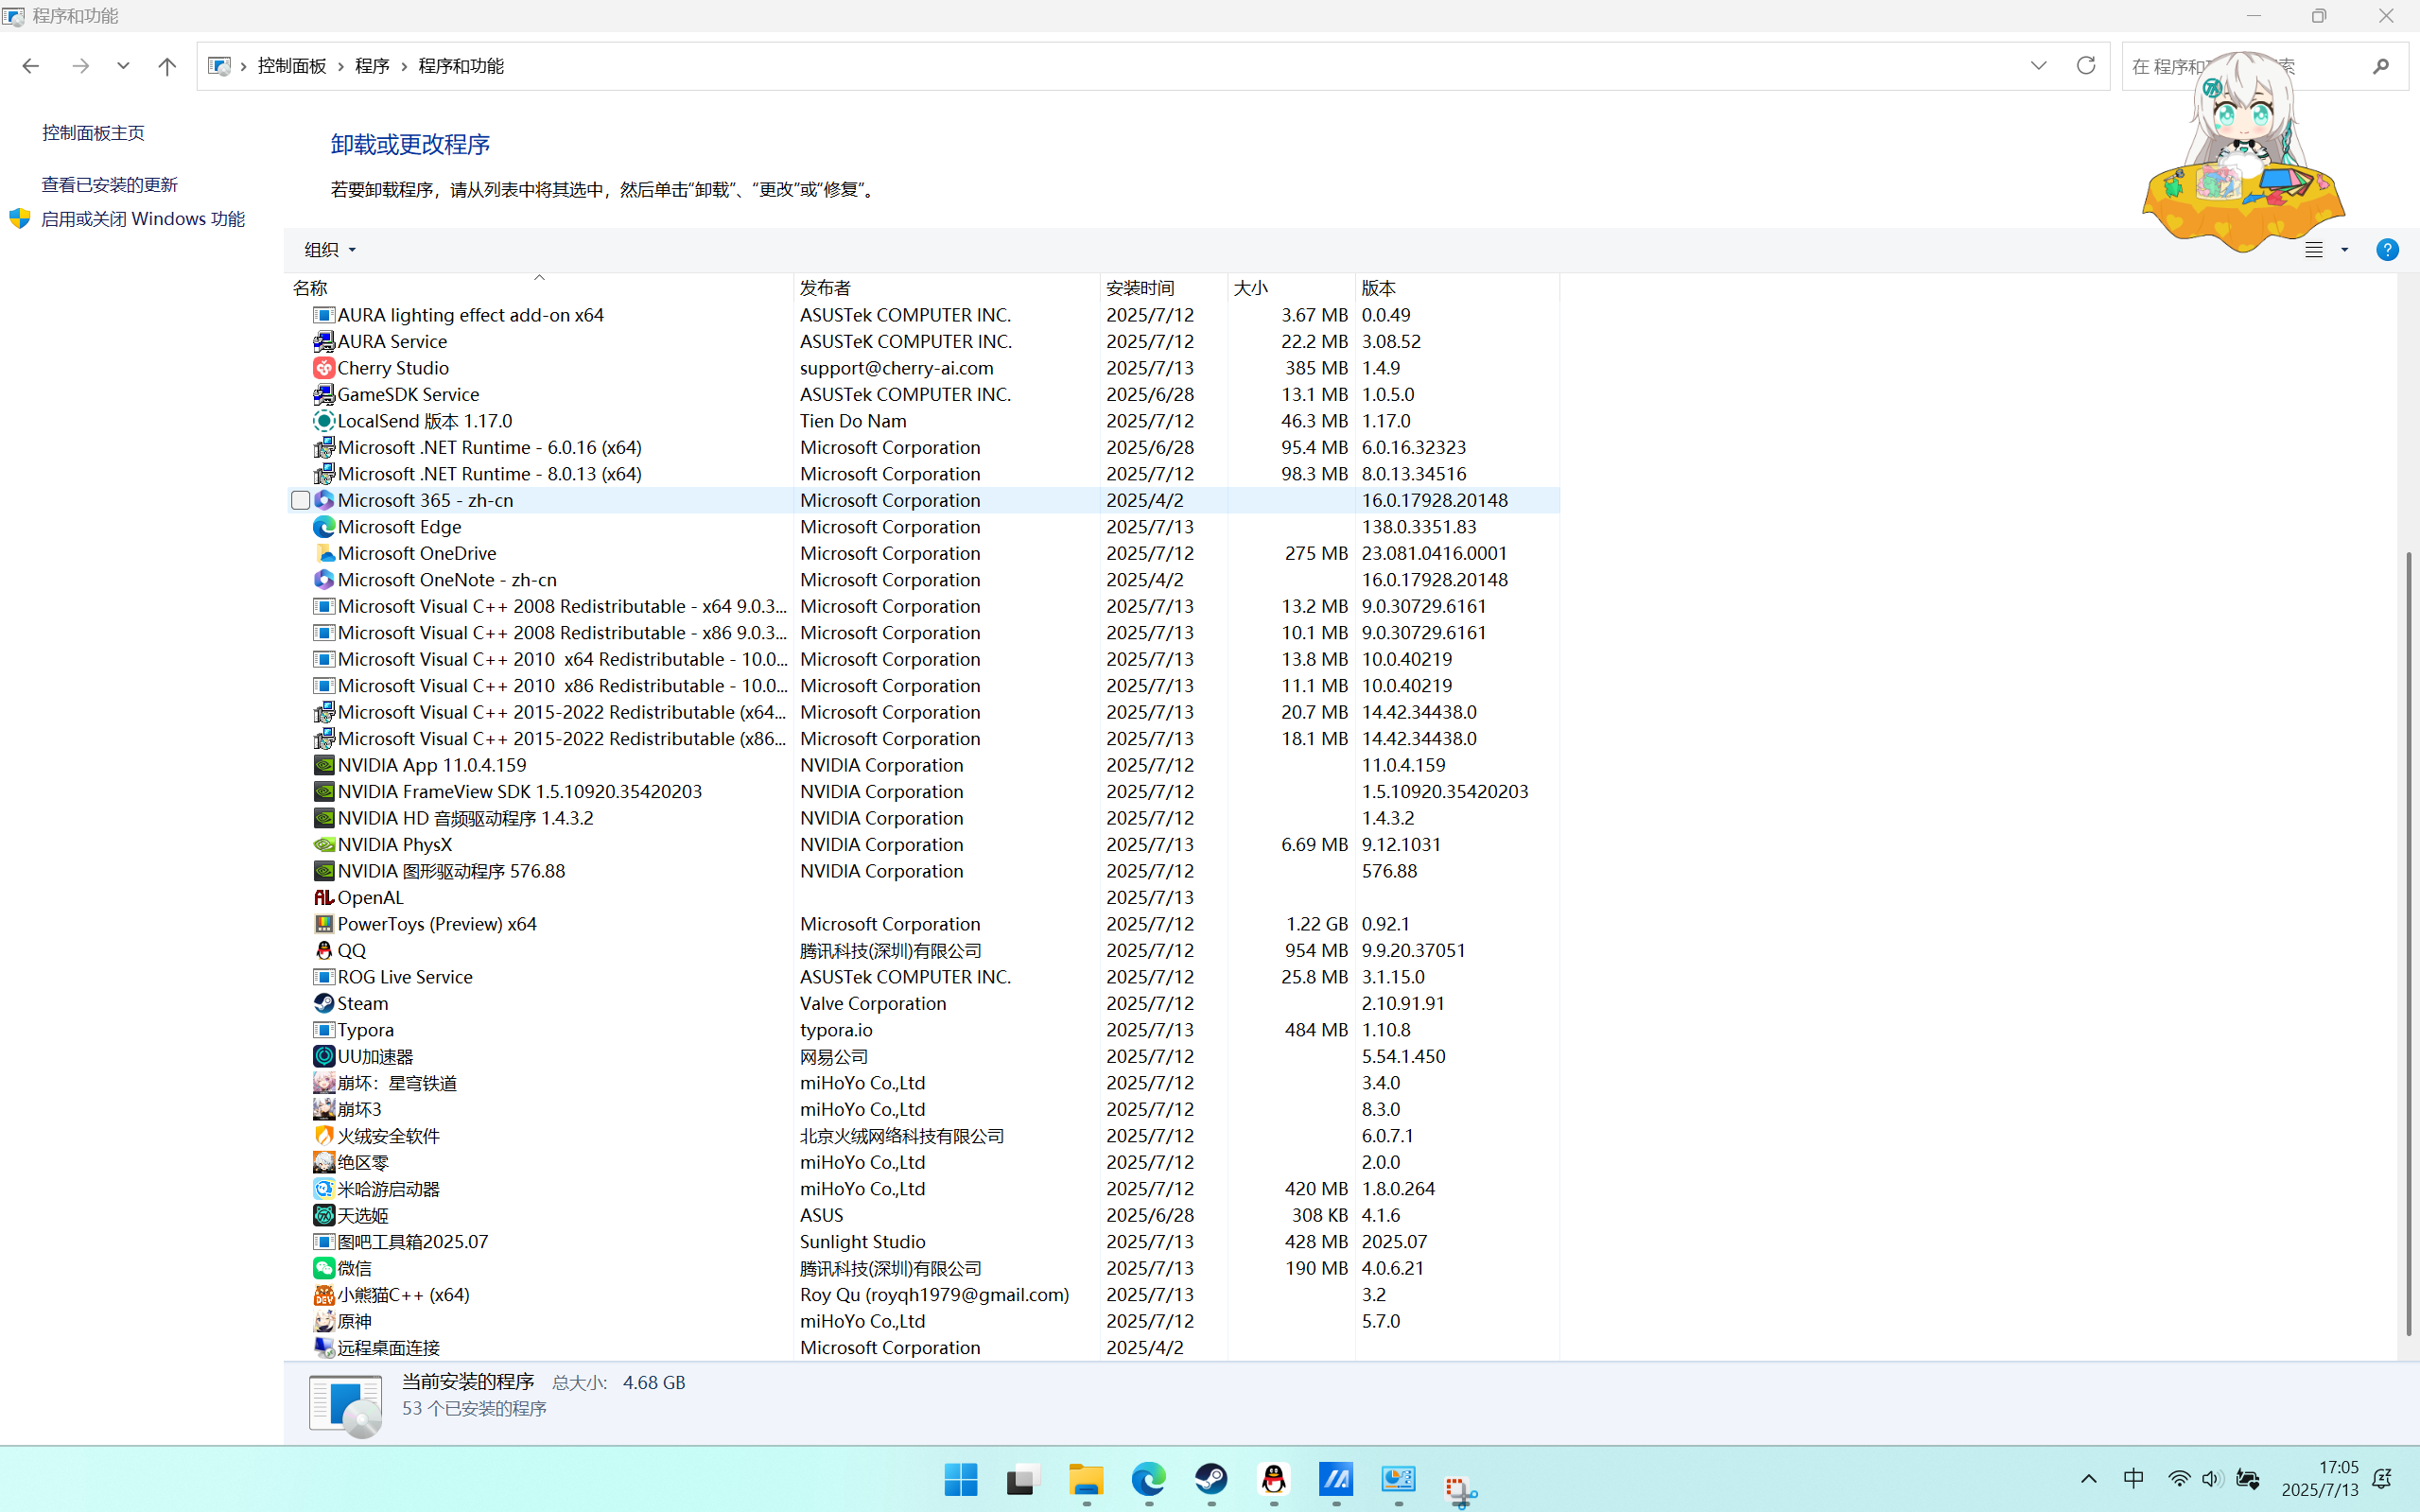Open QQ from the taskbar

tap(1273, 1479)
